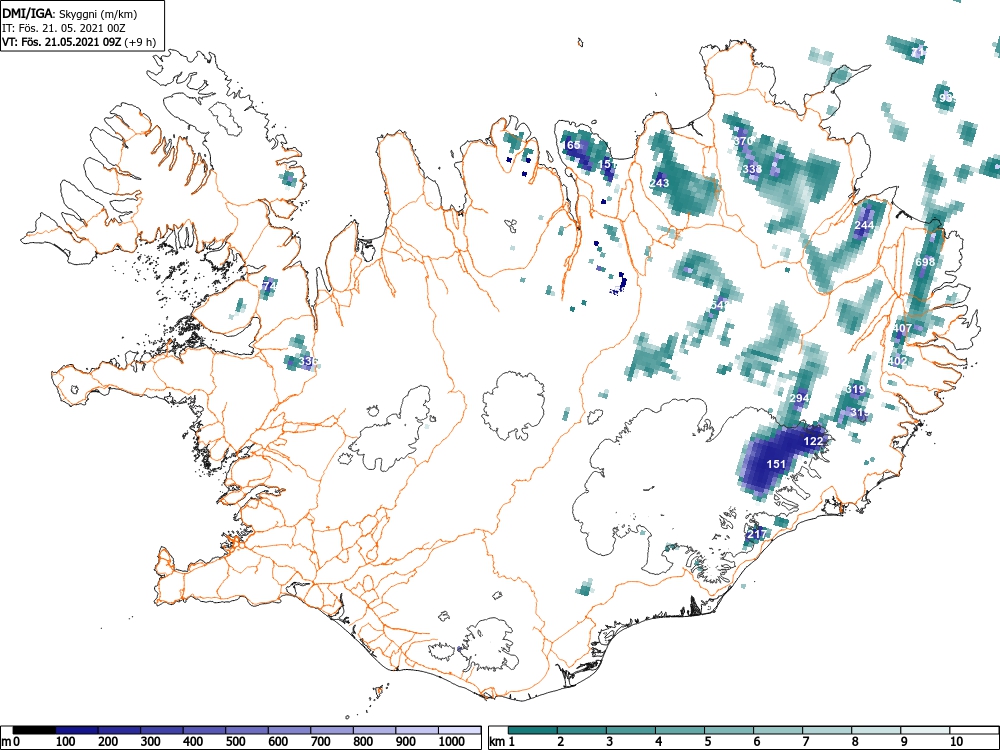
Task: Click the visibility value '338' in the northeast
Action: point(753,169)
